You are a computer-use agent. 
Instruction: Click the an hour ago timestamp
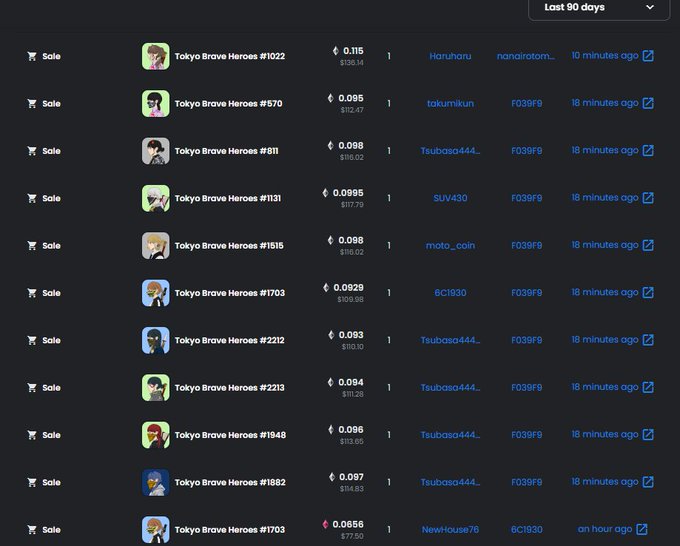605,529
